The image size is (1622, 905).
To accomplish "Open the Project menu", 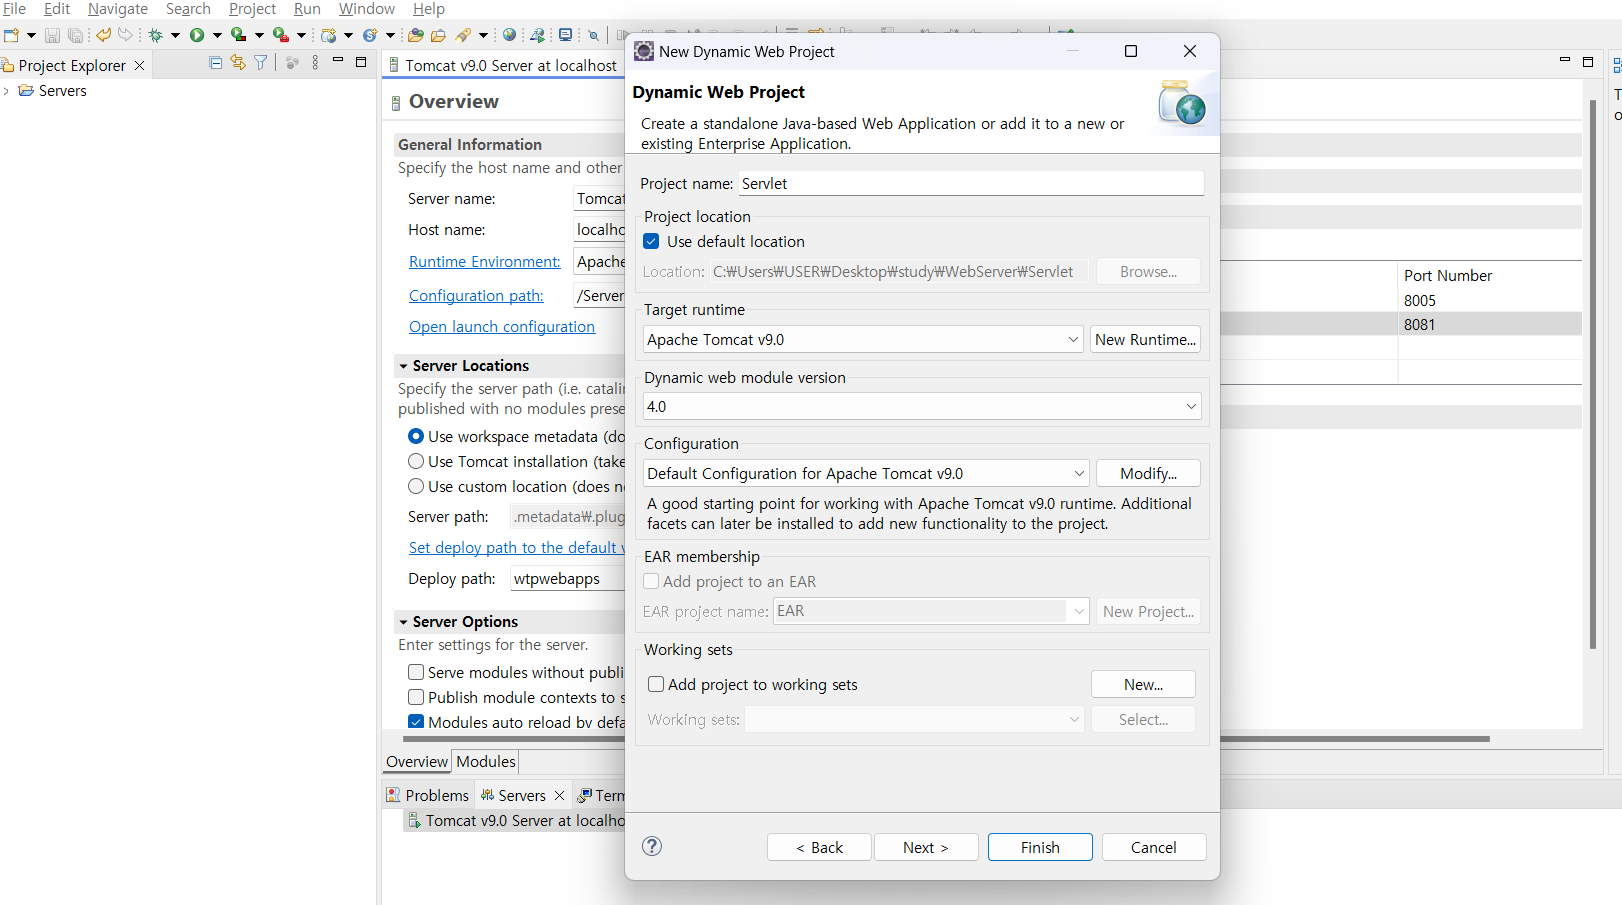I will (252, 9).
